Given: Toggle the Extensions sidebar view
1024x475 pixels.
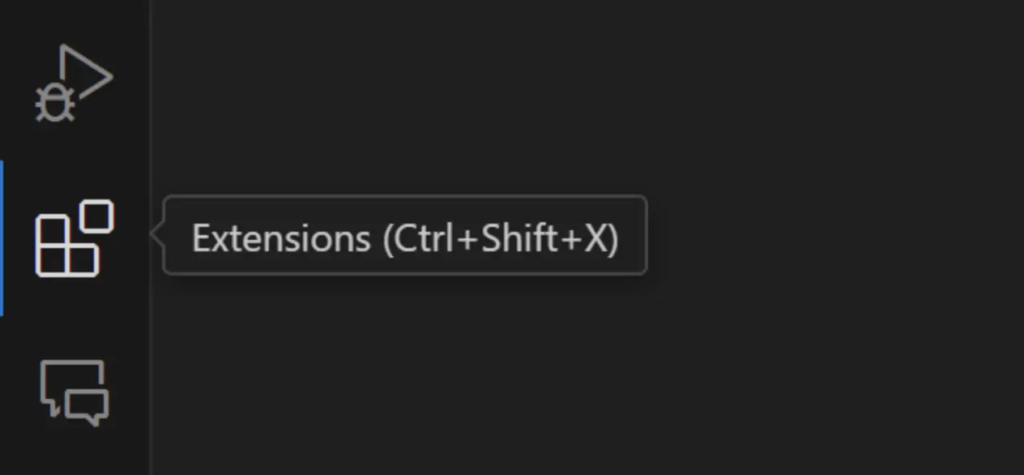Looking at the screenshot, I should [x=73, y=238].
